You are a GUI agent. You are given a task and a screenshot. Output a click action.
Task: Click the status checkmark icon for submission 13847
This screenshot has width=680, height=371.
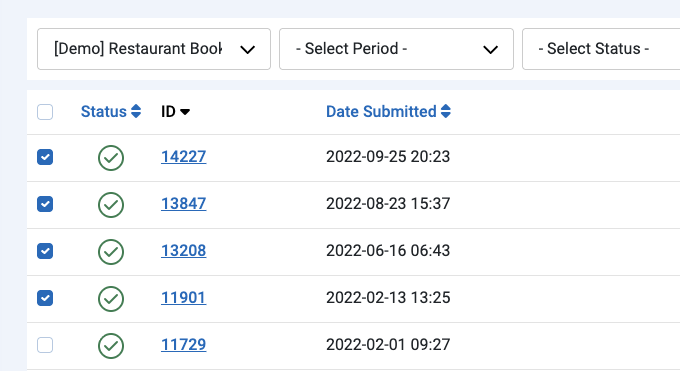111,204
